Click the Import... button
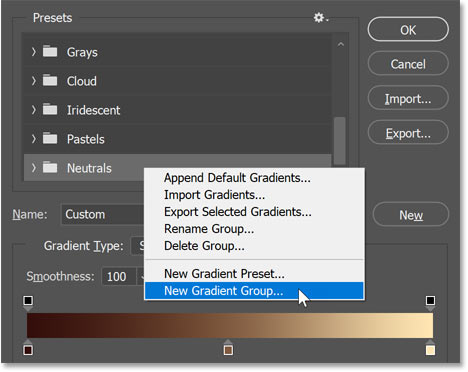The width and height of the screenshot is (468, 372). pyautogui.click(x=408, y=98)
